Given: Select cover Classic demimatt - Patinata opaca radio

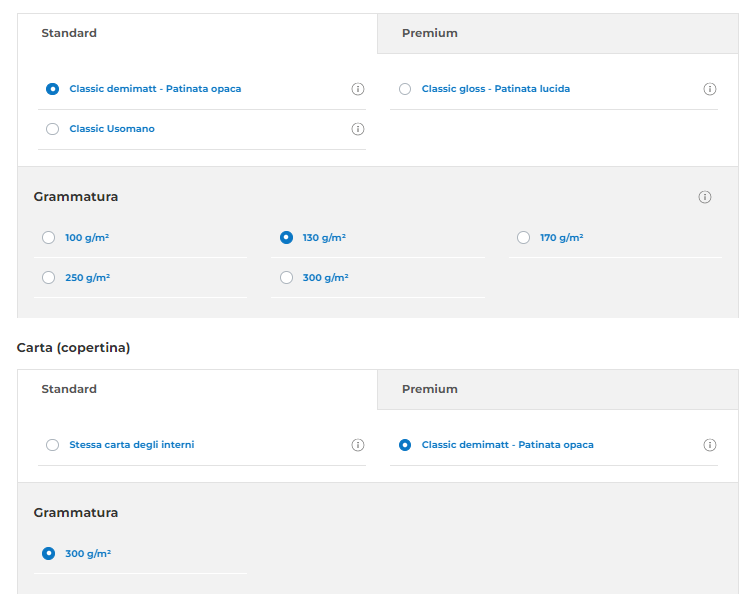Looking at the screenshot, I should coord(405,445).
